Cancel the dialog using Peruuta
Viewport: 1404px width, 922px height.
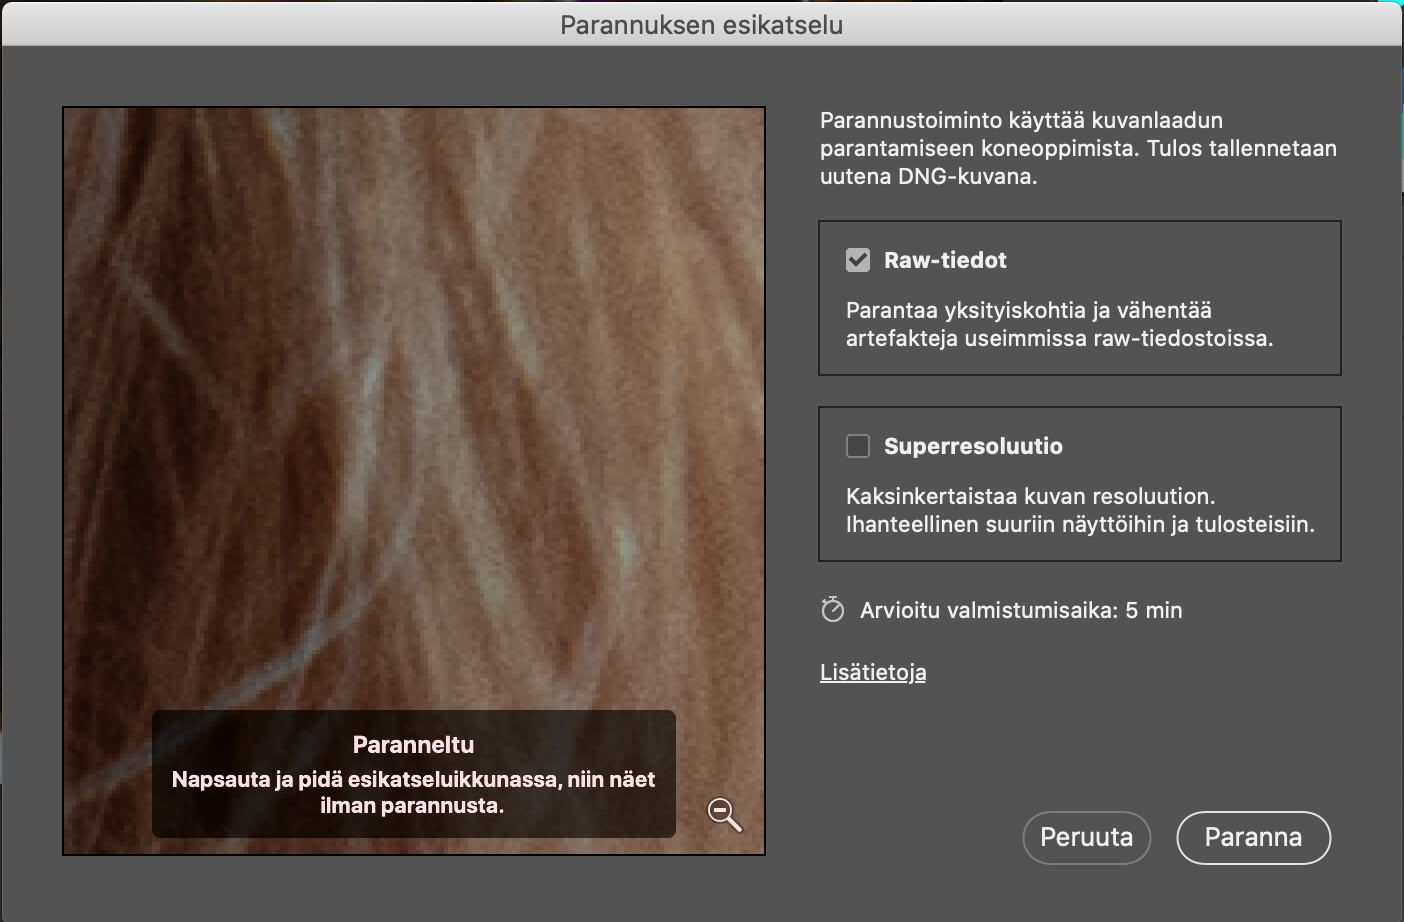tap(1086, 838)
